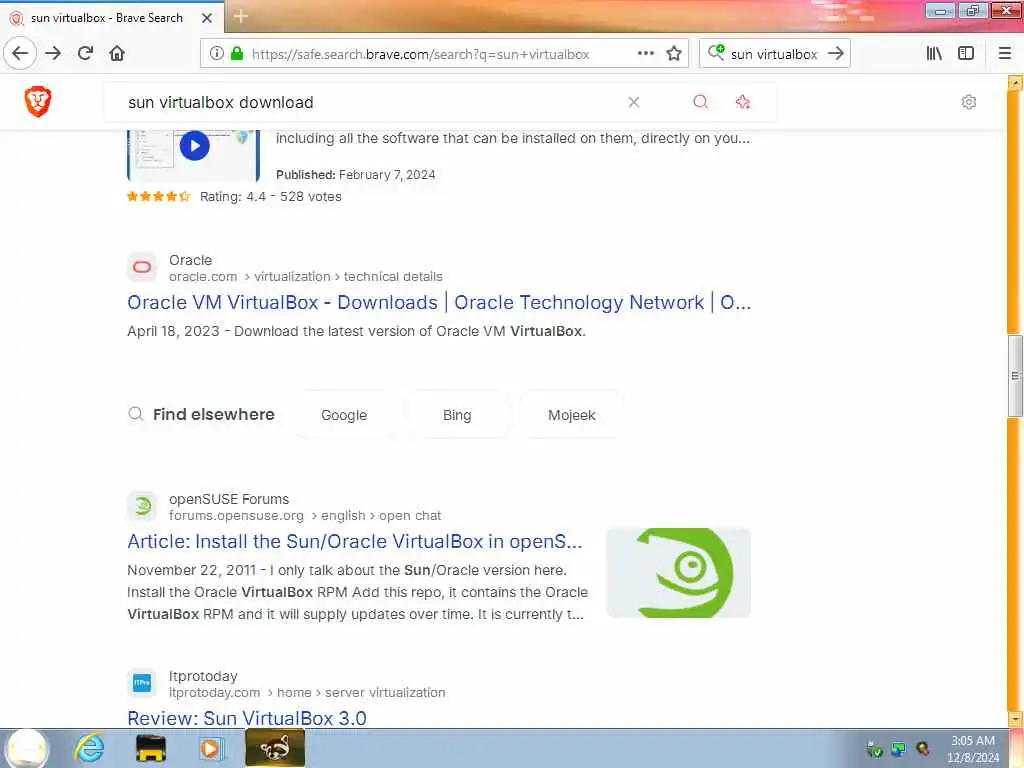Run search with red magnifier icon
The width and height of the screenshot is (1024, 768).
(x=700, y=102)
